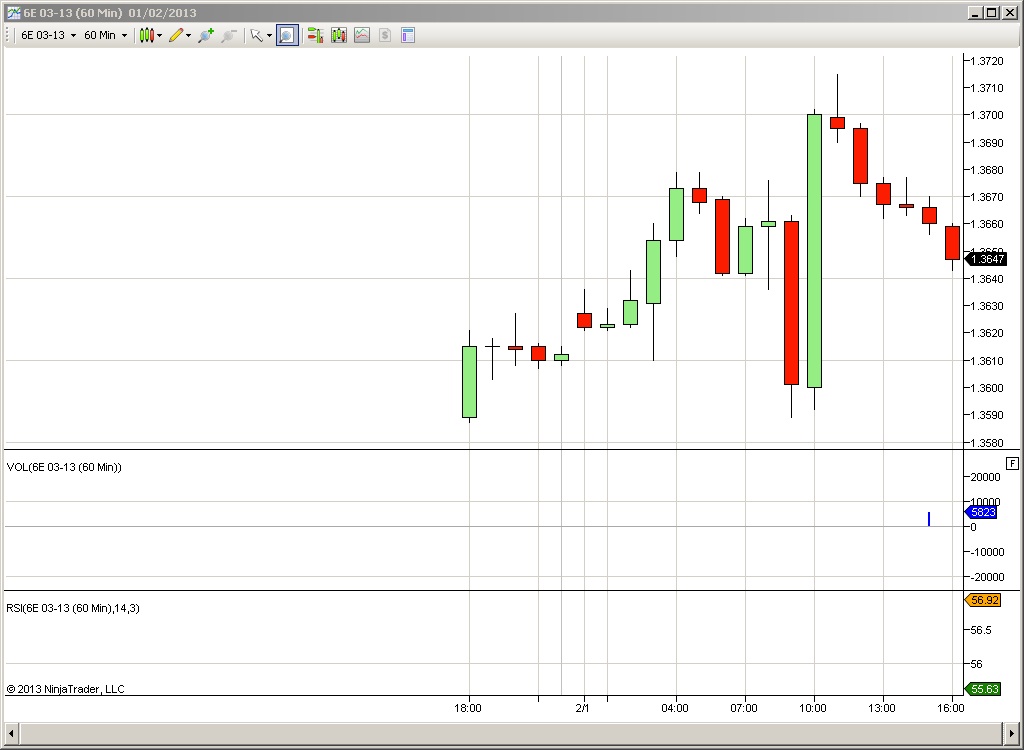Image resolution: width=1024 pixels, height=750 pixels.
Task: Open the 60 Min interval dropdown
Action: [x=105, y=35]
